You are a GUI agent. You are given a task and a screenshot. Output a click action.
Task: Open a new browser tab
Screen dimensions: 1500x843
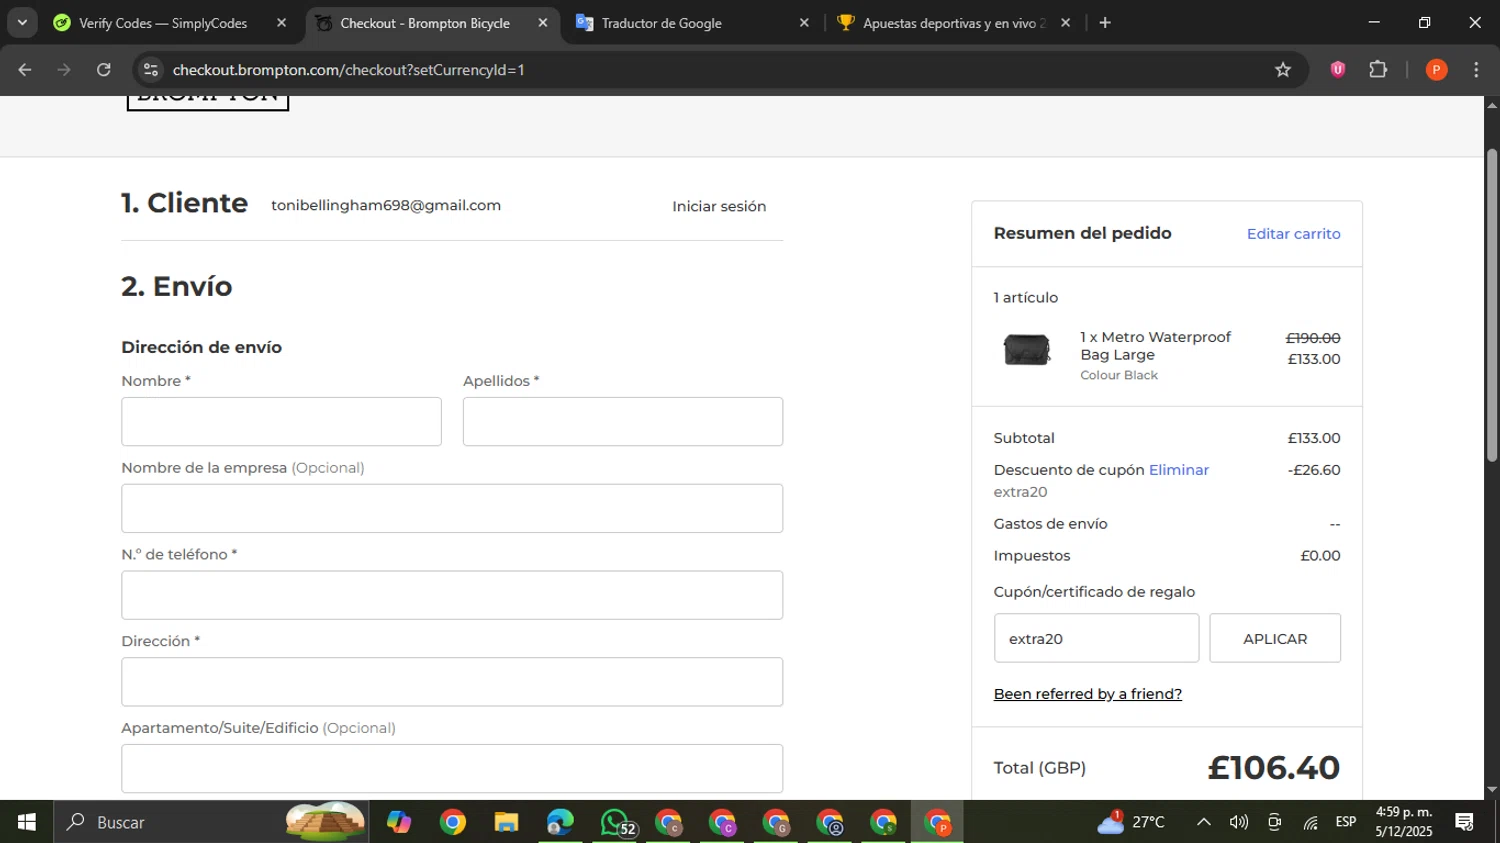click(1105, 23)
